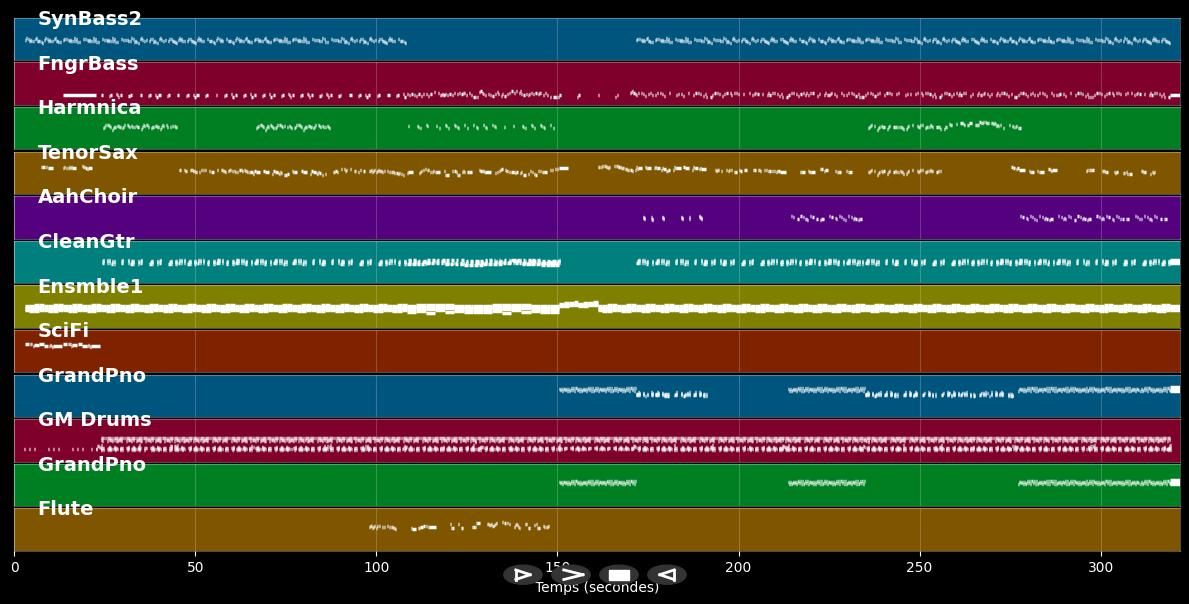This screenshot has height=604, width=1189.
Task: Click the CleanGtr track label
Action: coord(86,242)
